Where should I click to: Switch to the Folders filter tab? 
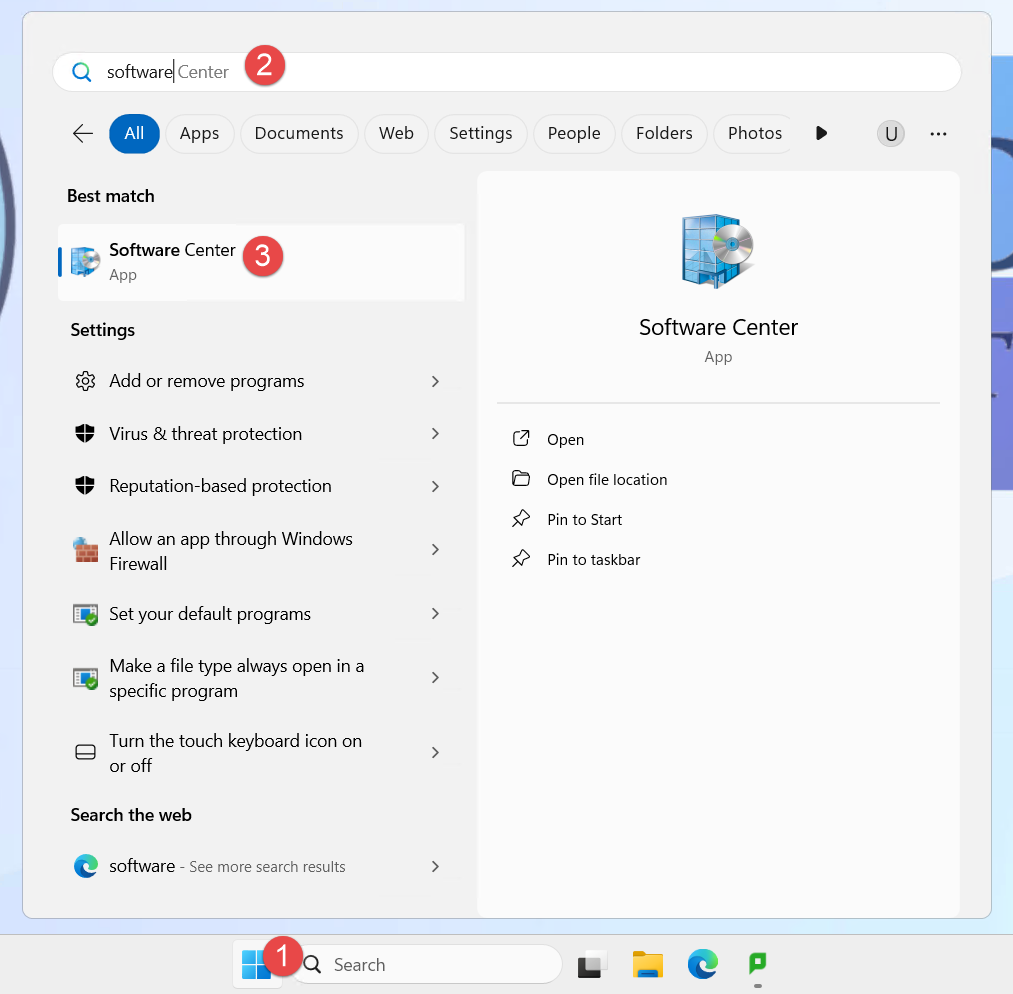664,134
